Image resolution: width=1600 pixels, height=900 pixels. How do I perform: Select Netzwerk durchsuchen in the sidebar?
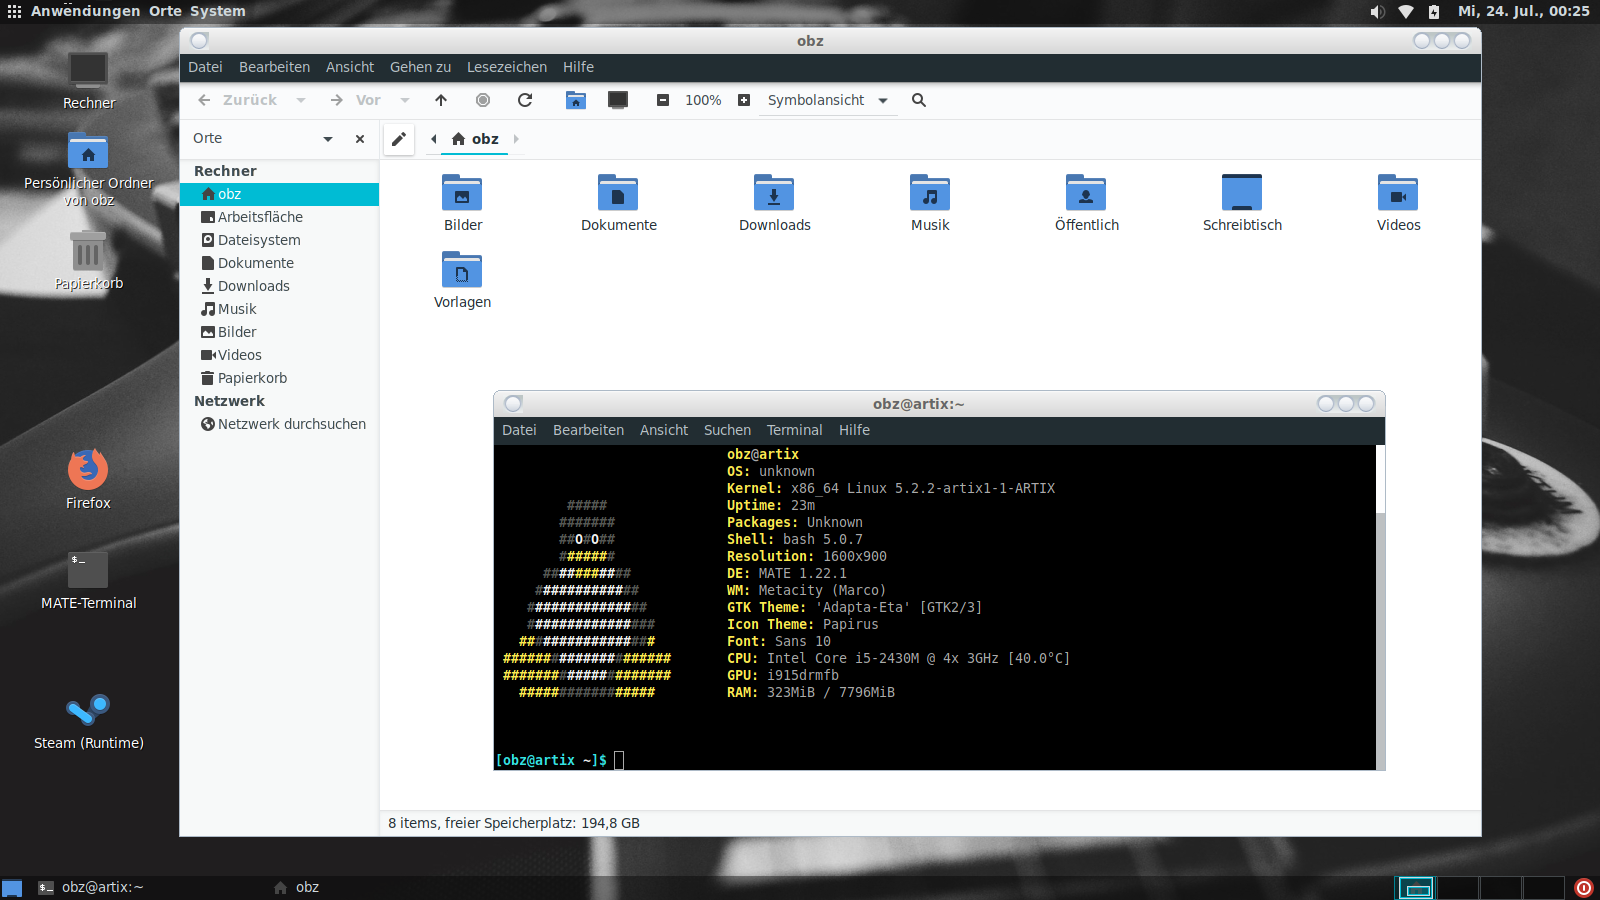click(x=279, y=424)
